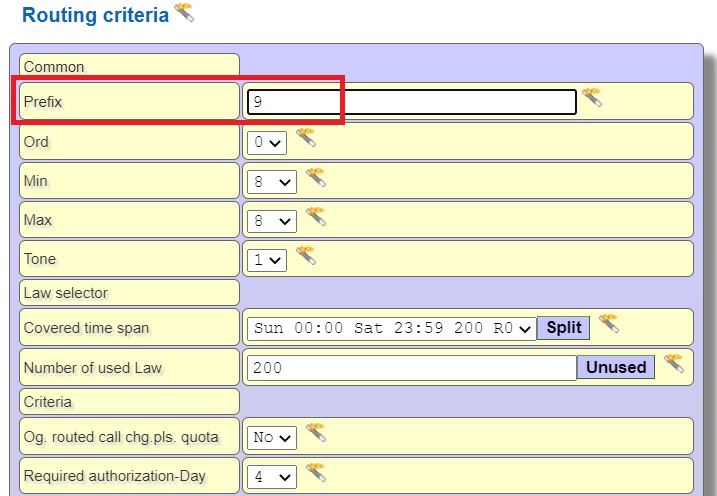717x496 pixels.
Task: Click the wrench icon next to Prefix field
Action: click(x=592, y=98)
